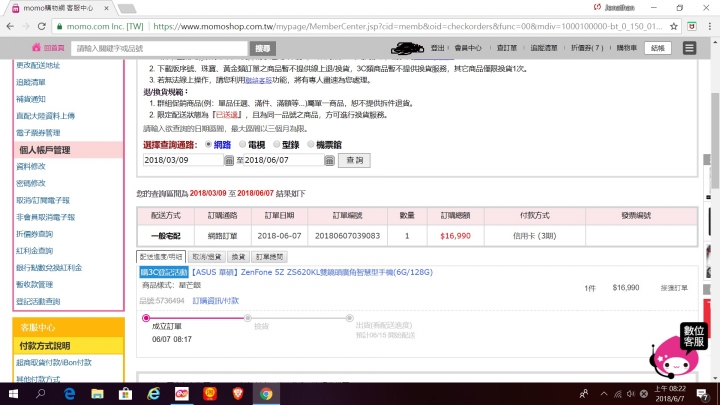Switch to the 配送進度/明細 tab
The width and height of the screenshot is (720, 405).
(x=161, y=257)
